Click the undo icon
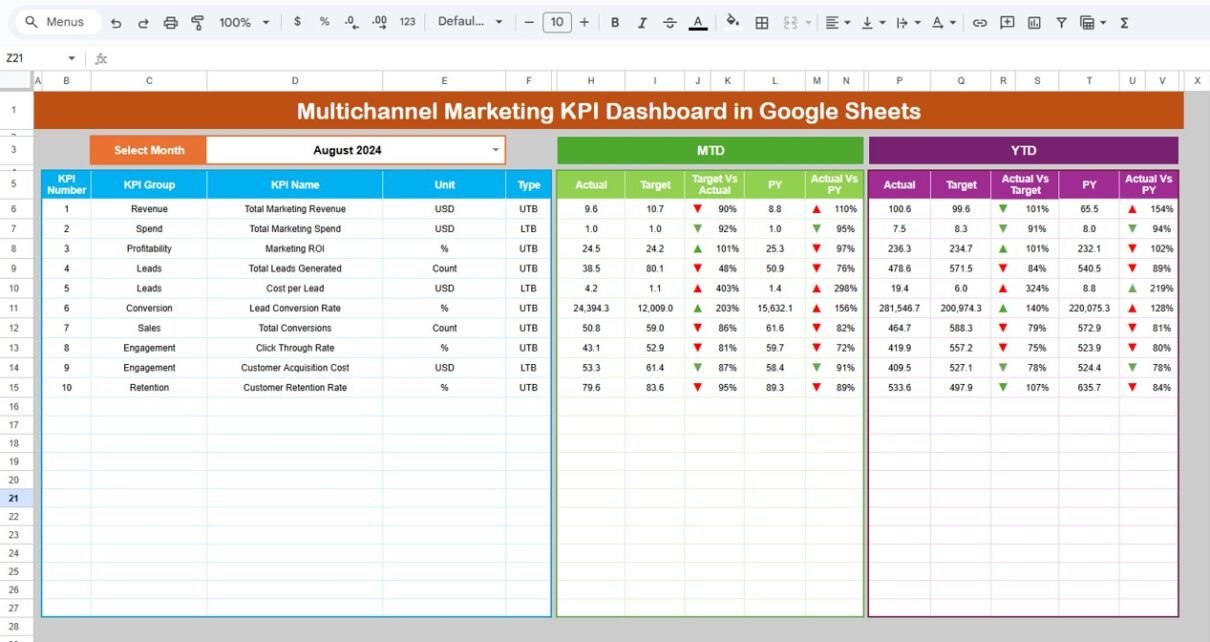The height and width of the screenshot is (642, 1210). pyautogui.click(x=116, y=22)
